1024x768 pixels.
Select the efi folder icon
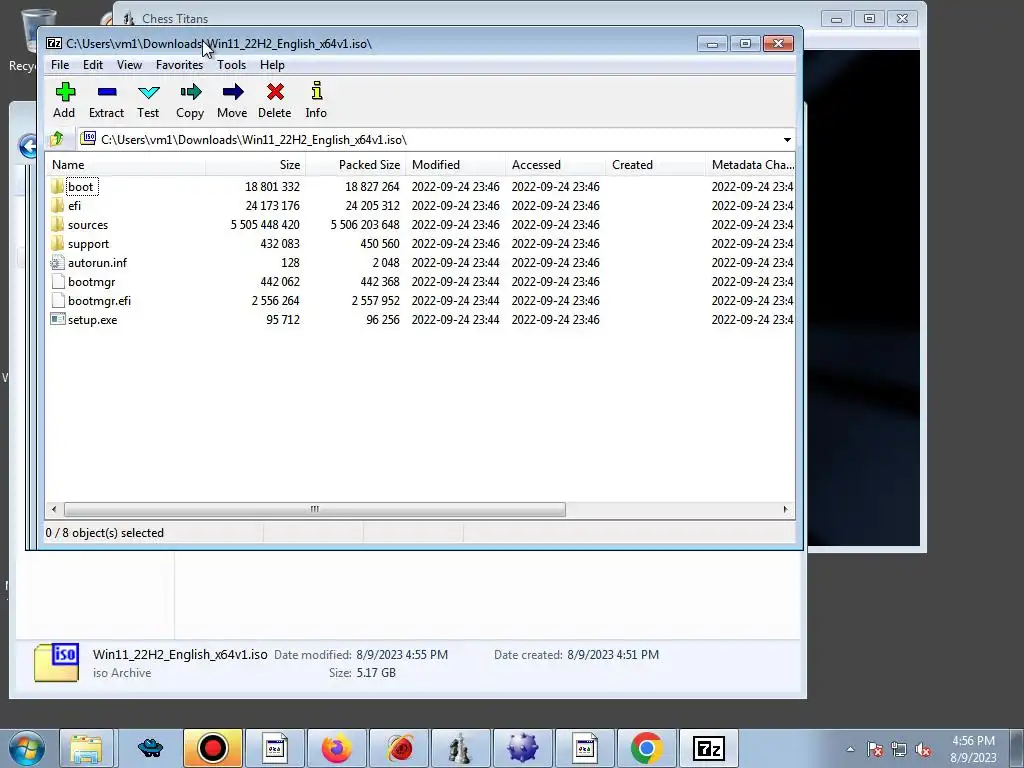(x=57, y=206)
